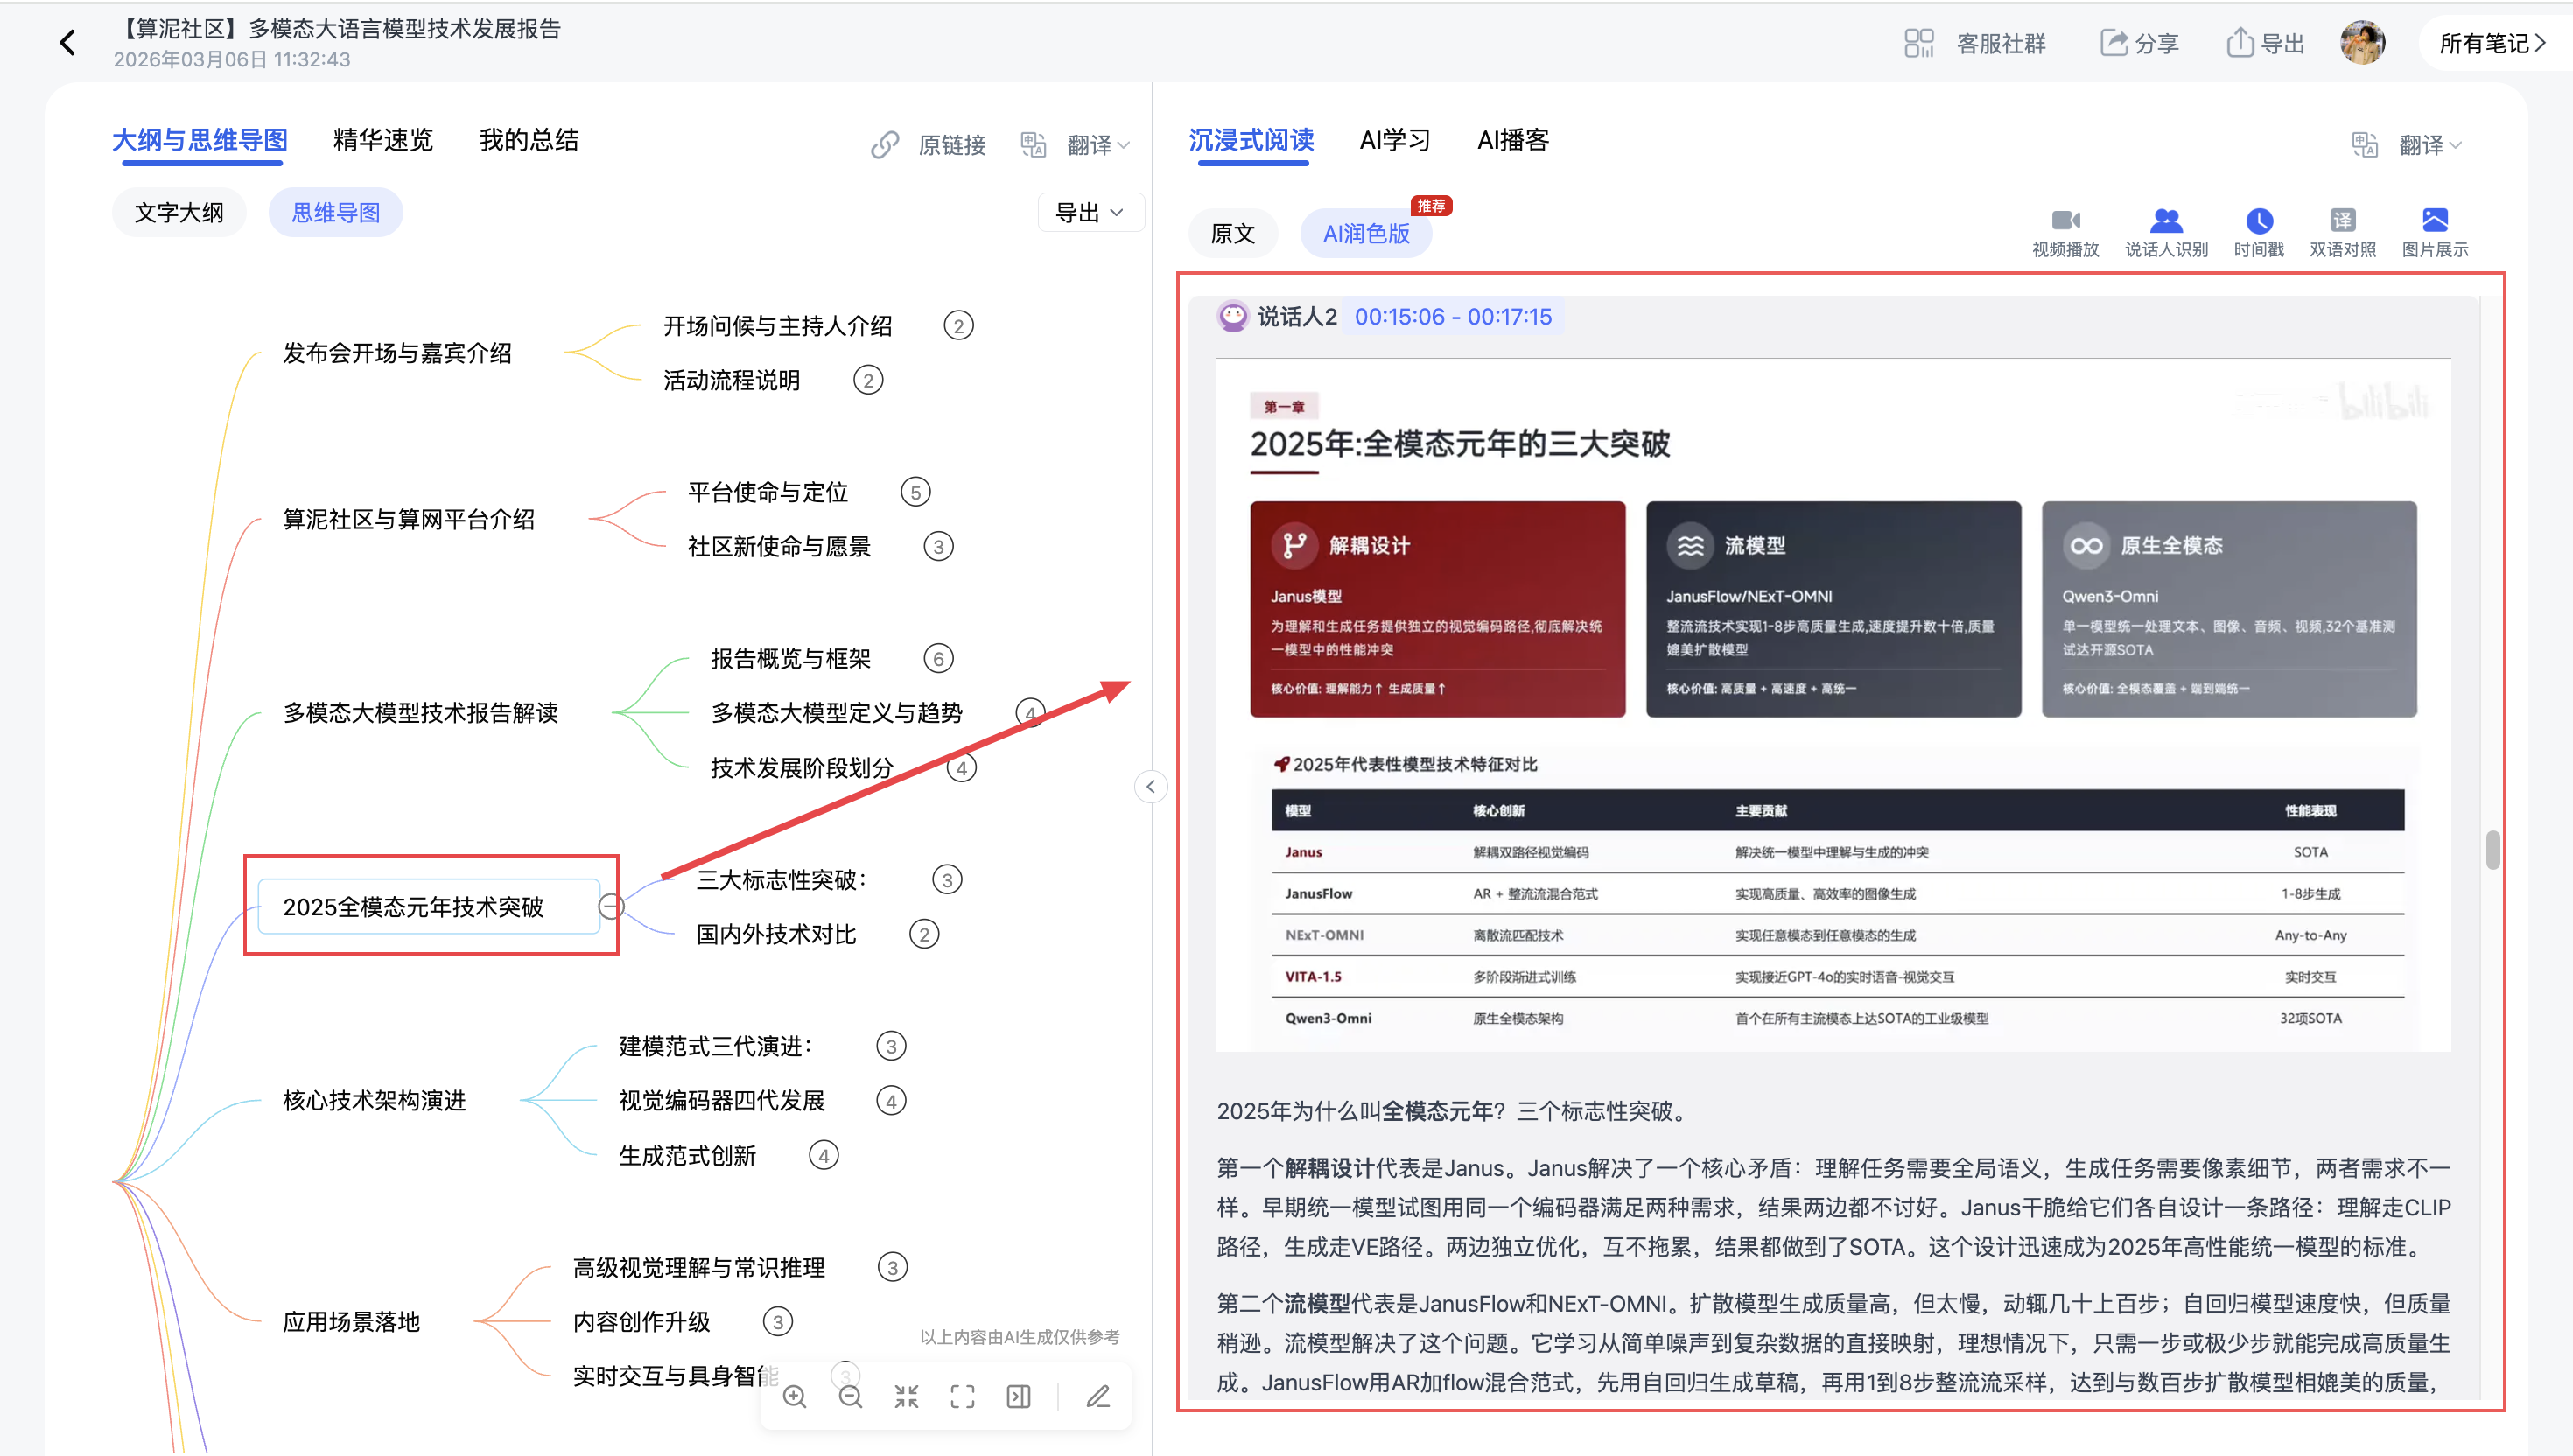Click the 2025年全模态元年 slide image
Image resolution: width=2573 pixels, height=1456 pixels.
point(1832,705)
